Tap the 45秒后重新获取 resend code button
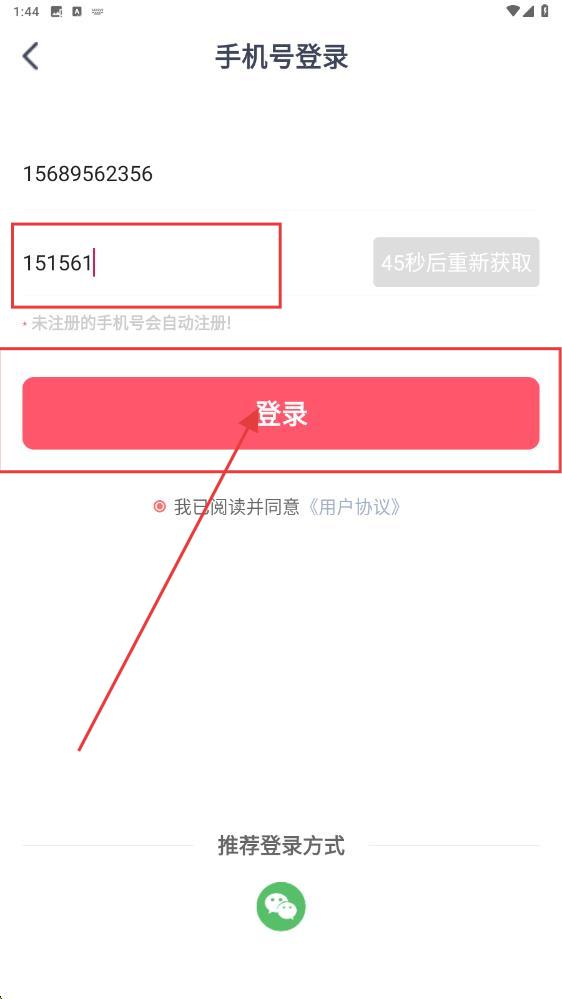The image size is (562, 999). [456, 262]
